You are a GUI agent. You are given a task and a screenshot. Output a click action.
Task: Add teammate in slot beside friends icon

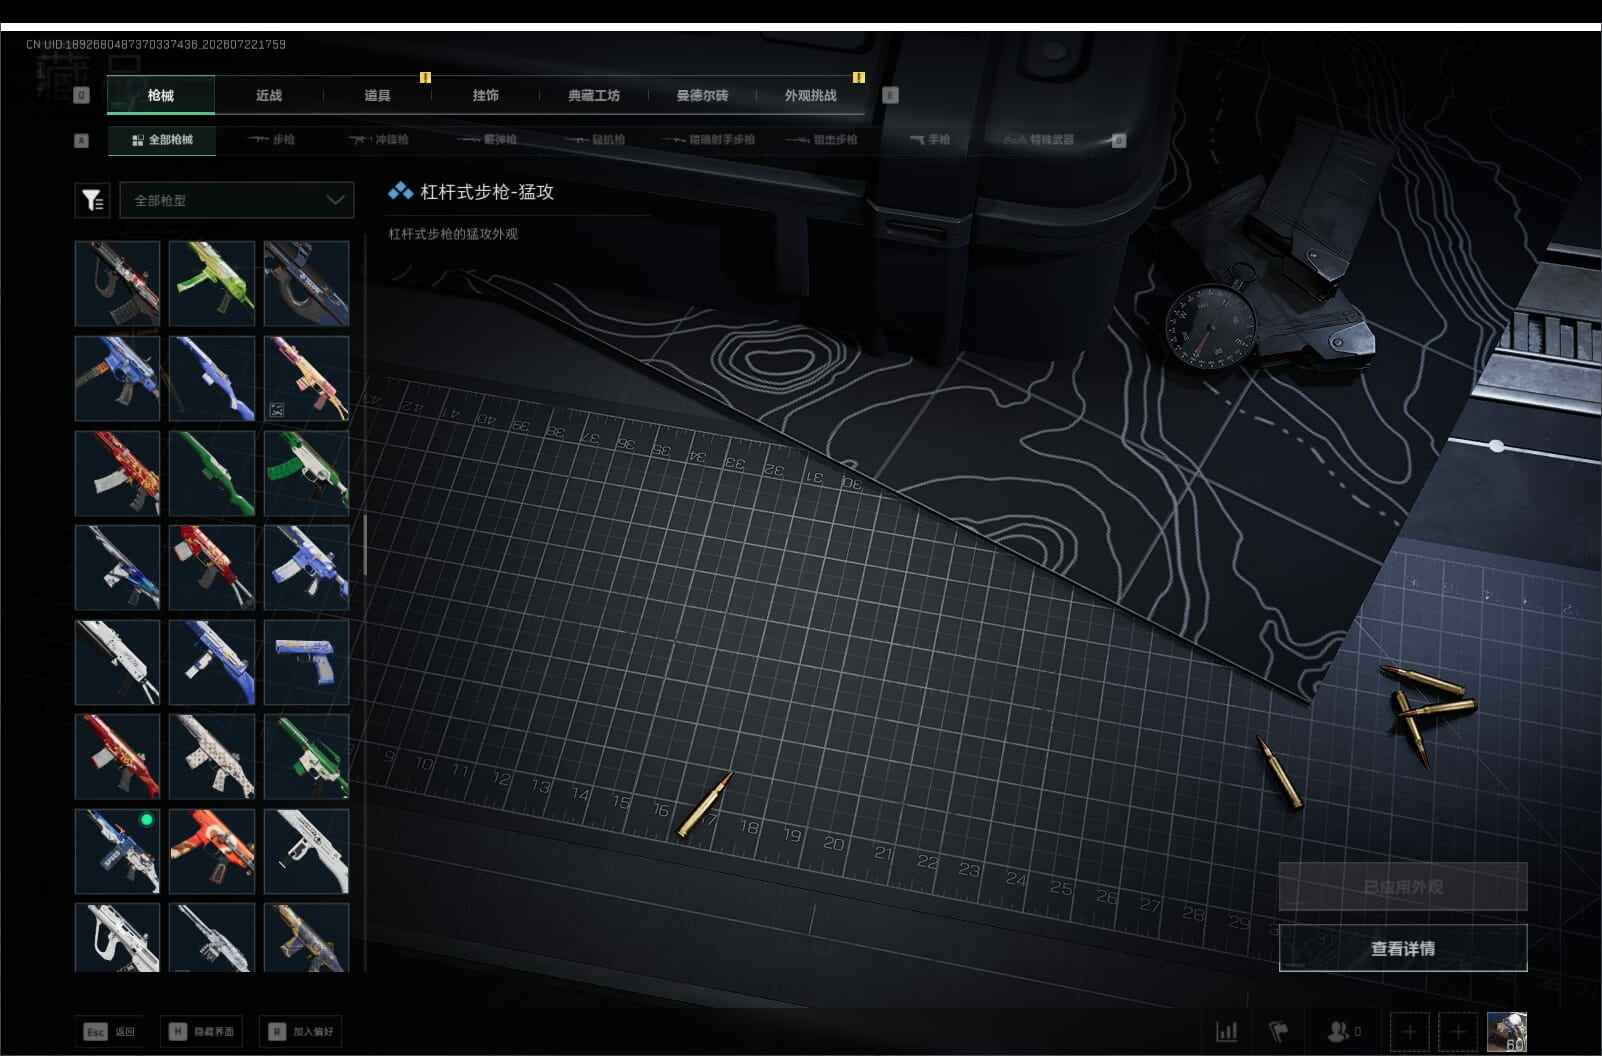pos(1409,1031)
